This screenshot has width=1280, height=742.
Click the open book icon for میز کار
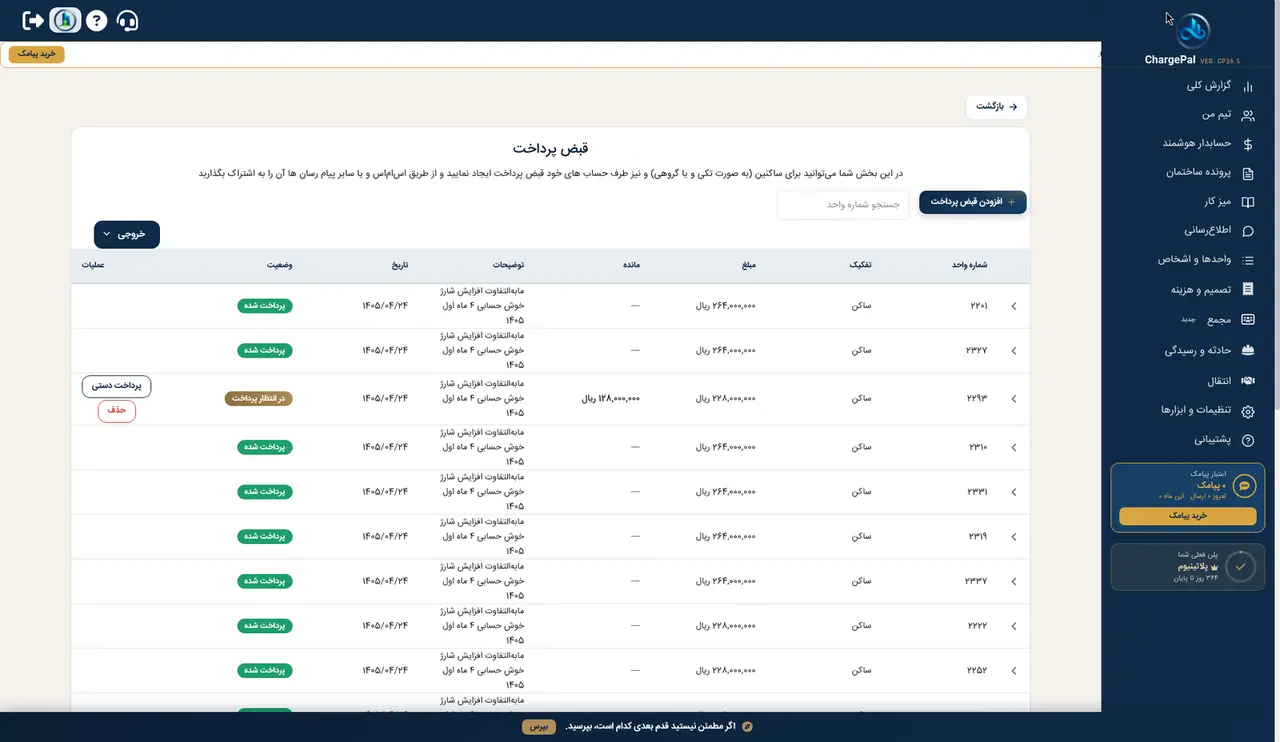click(x=1247, y=202)
